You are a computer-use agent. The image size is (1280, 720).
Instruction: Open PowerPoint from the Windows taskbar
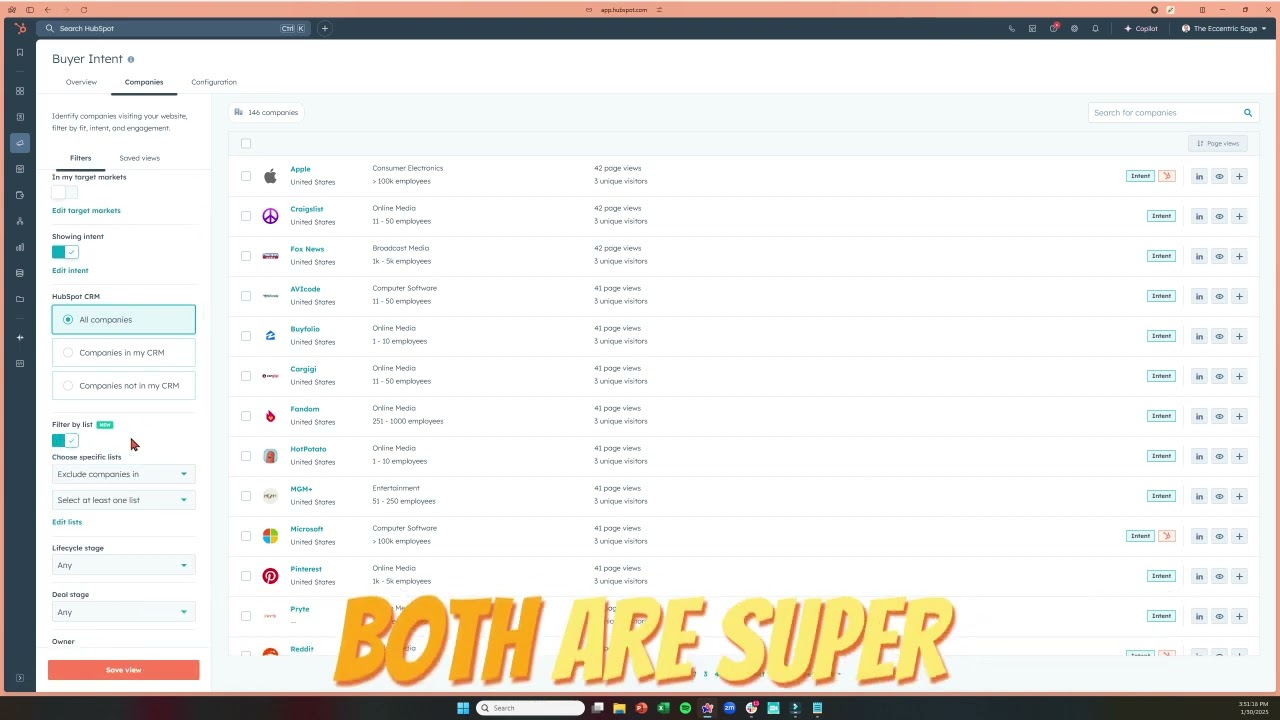tap(641, 708)
